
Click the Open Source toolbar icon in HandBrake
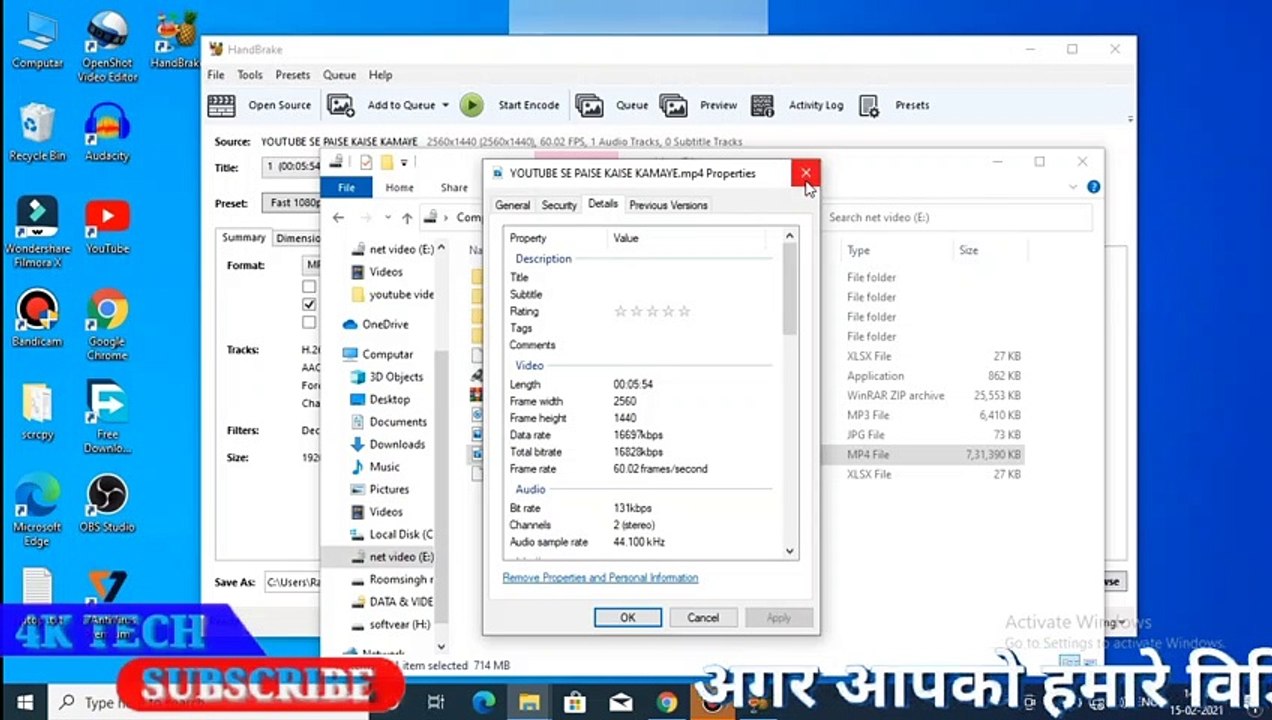point(221,105)
